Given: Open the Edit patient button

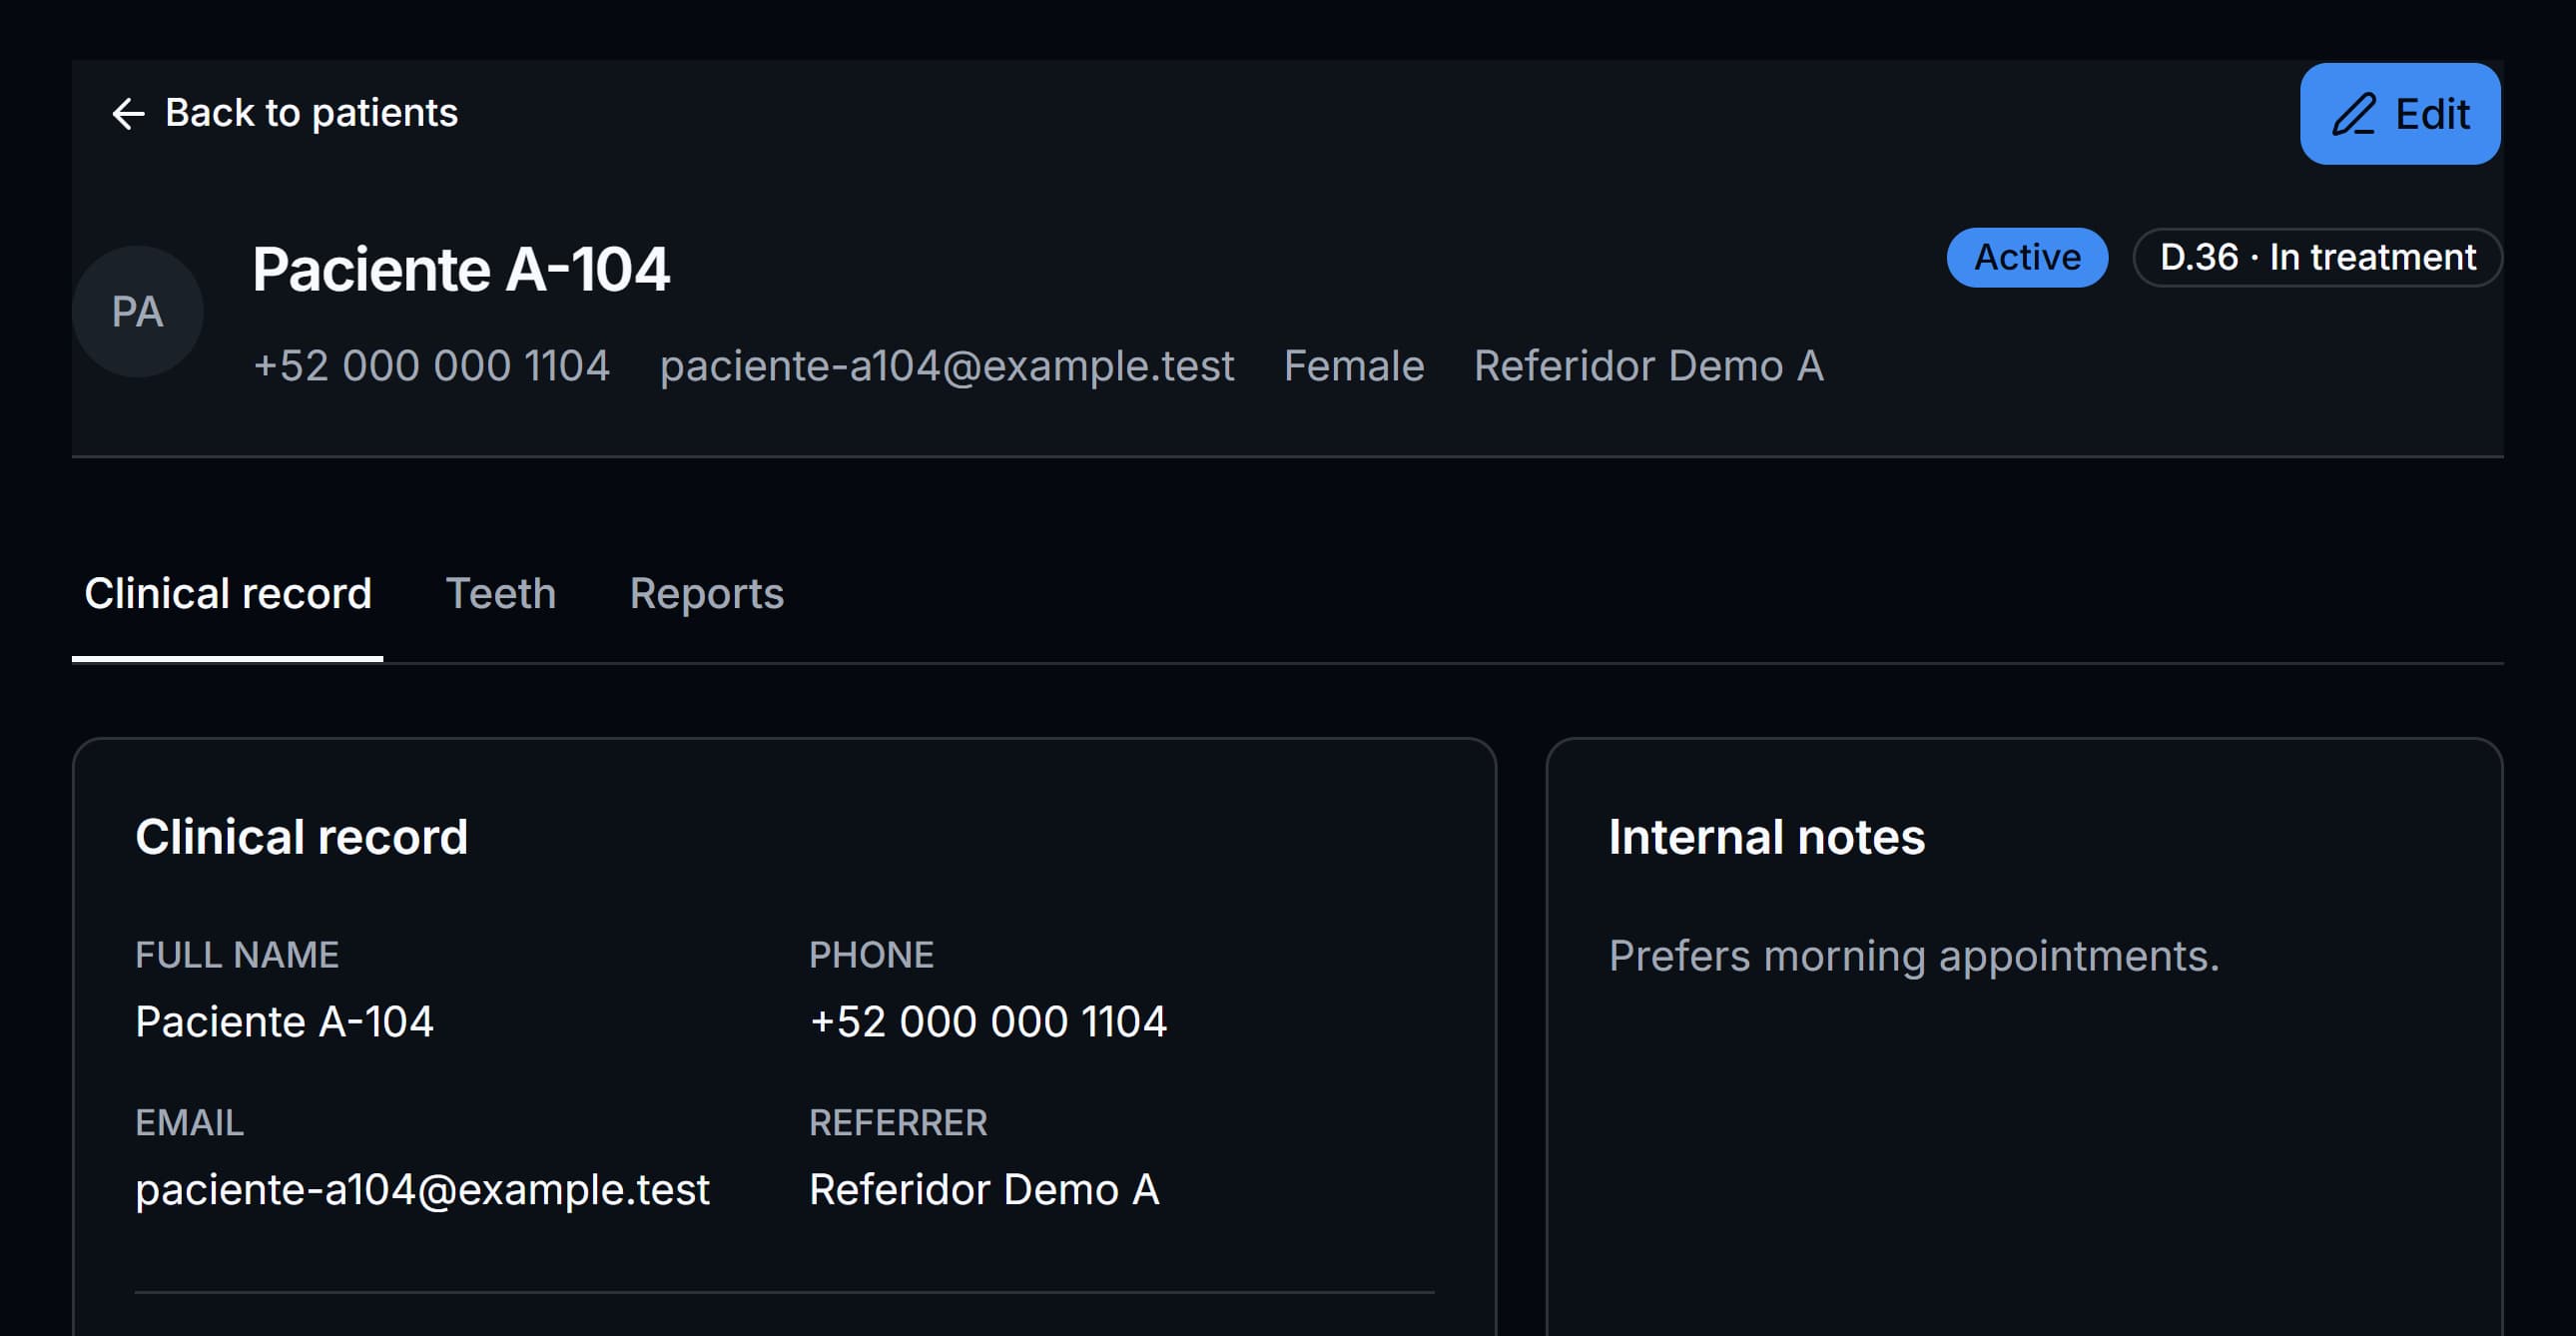Looking at the screenshot, I should [x=2400, y=114].
